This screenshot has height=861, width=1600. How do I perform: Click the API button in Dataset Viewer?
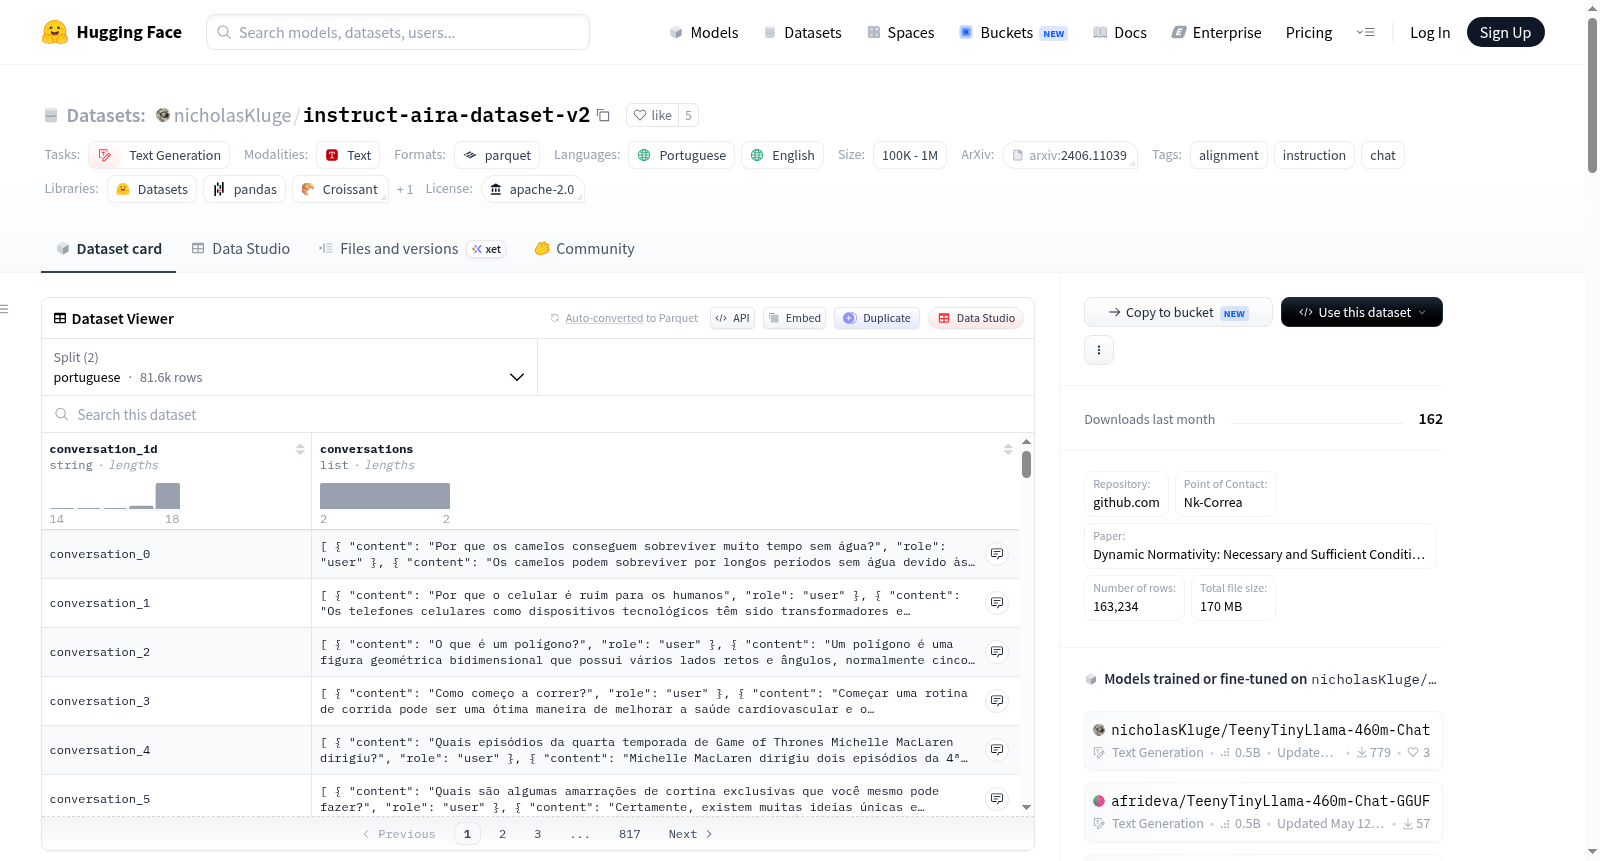point(732,318)
